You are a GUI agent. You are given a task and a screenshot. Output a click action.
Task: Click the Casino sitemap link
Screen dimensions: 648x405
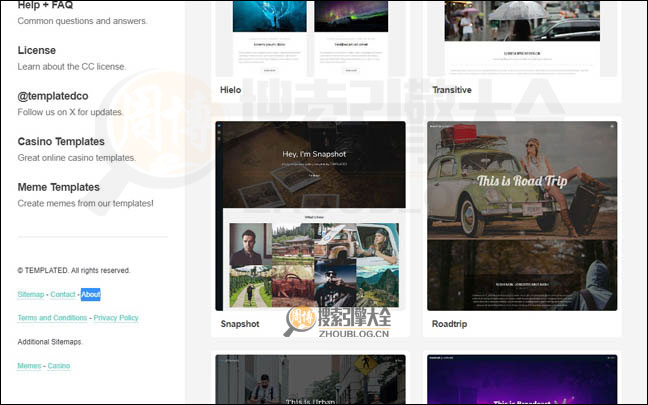click(x=59, y=366)
